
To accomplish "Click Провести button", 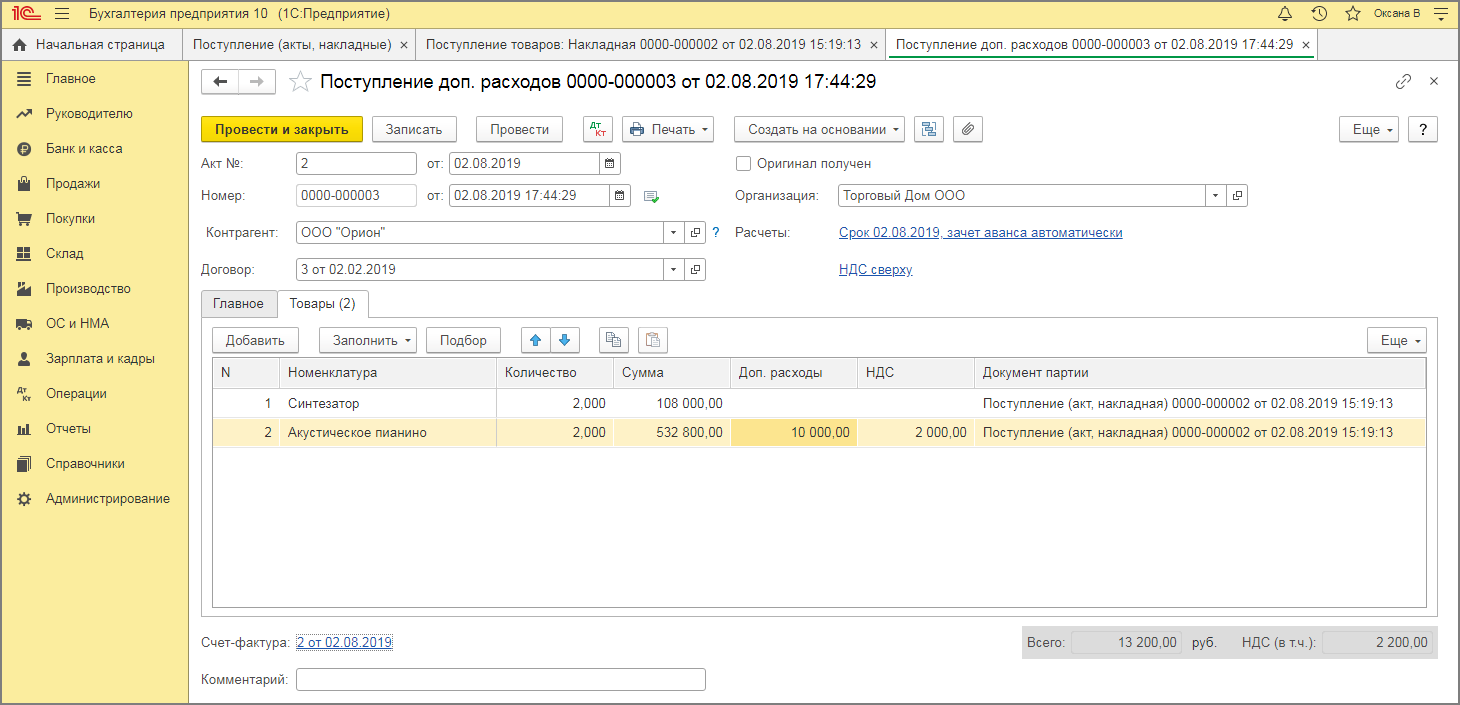I will point(519,129).
